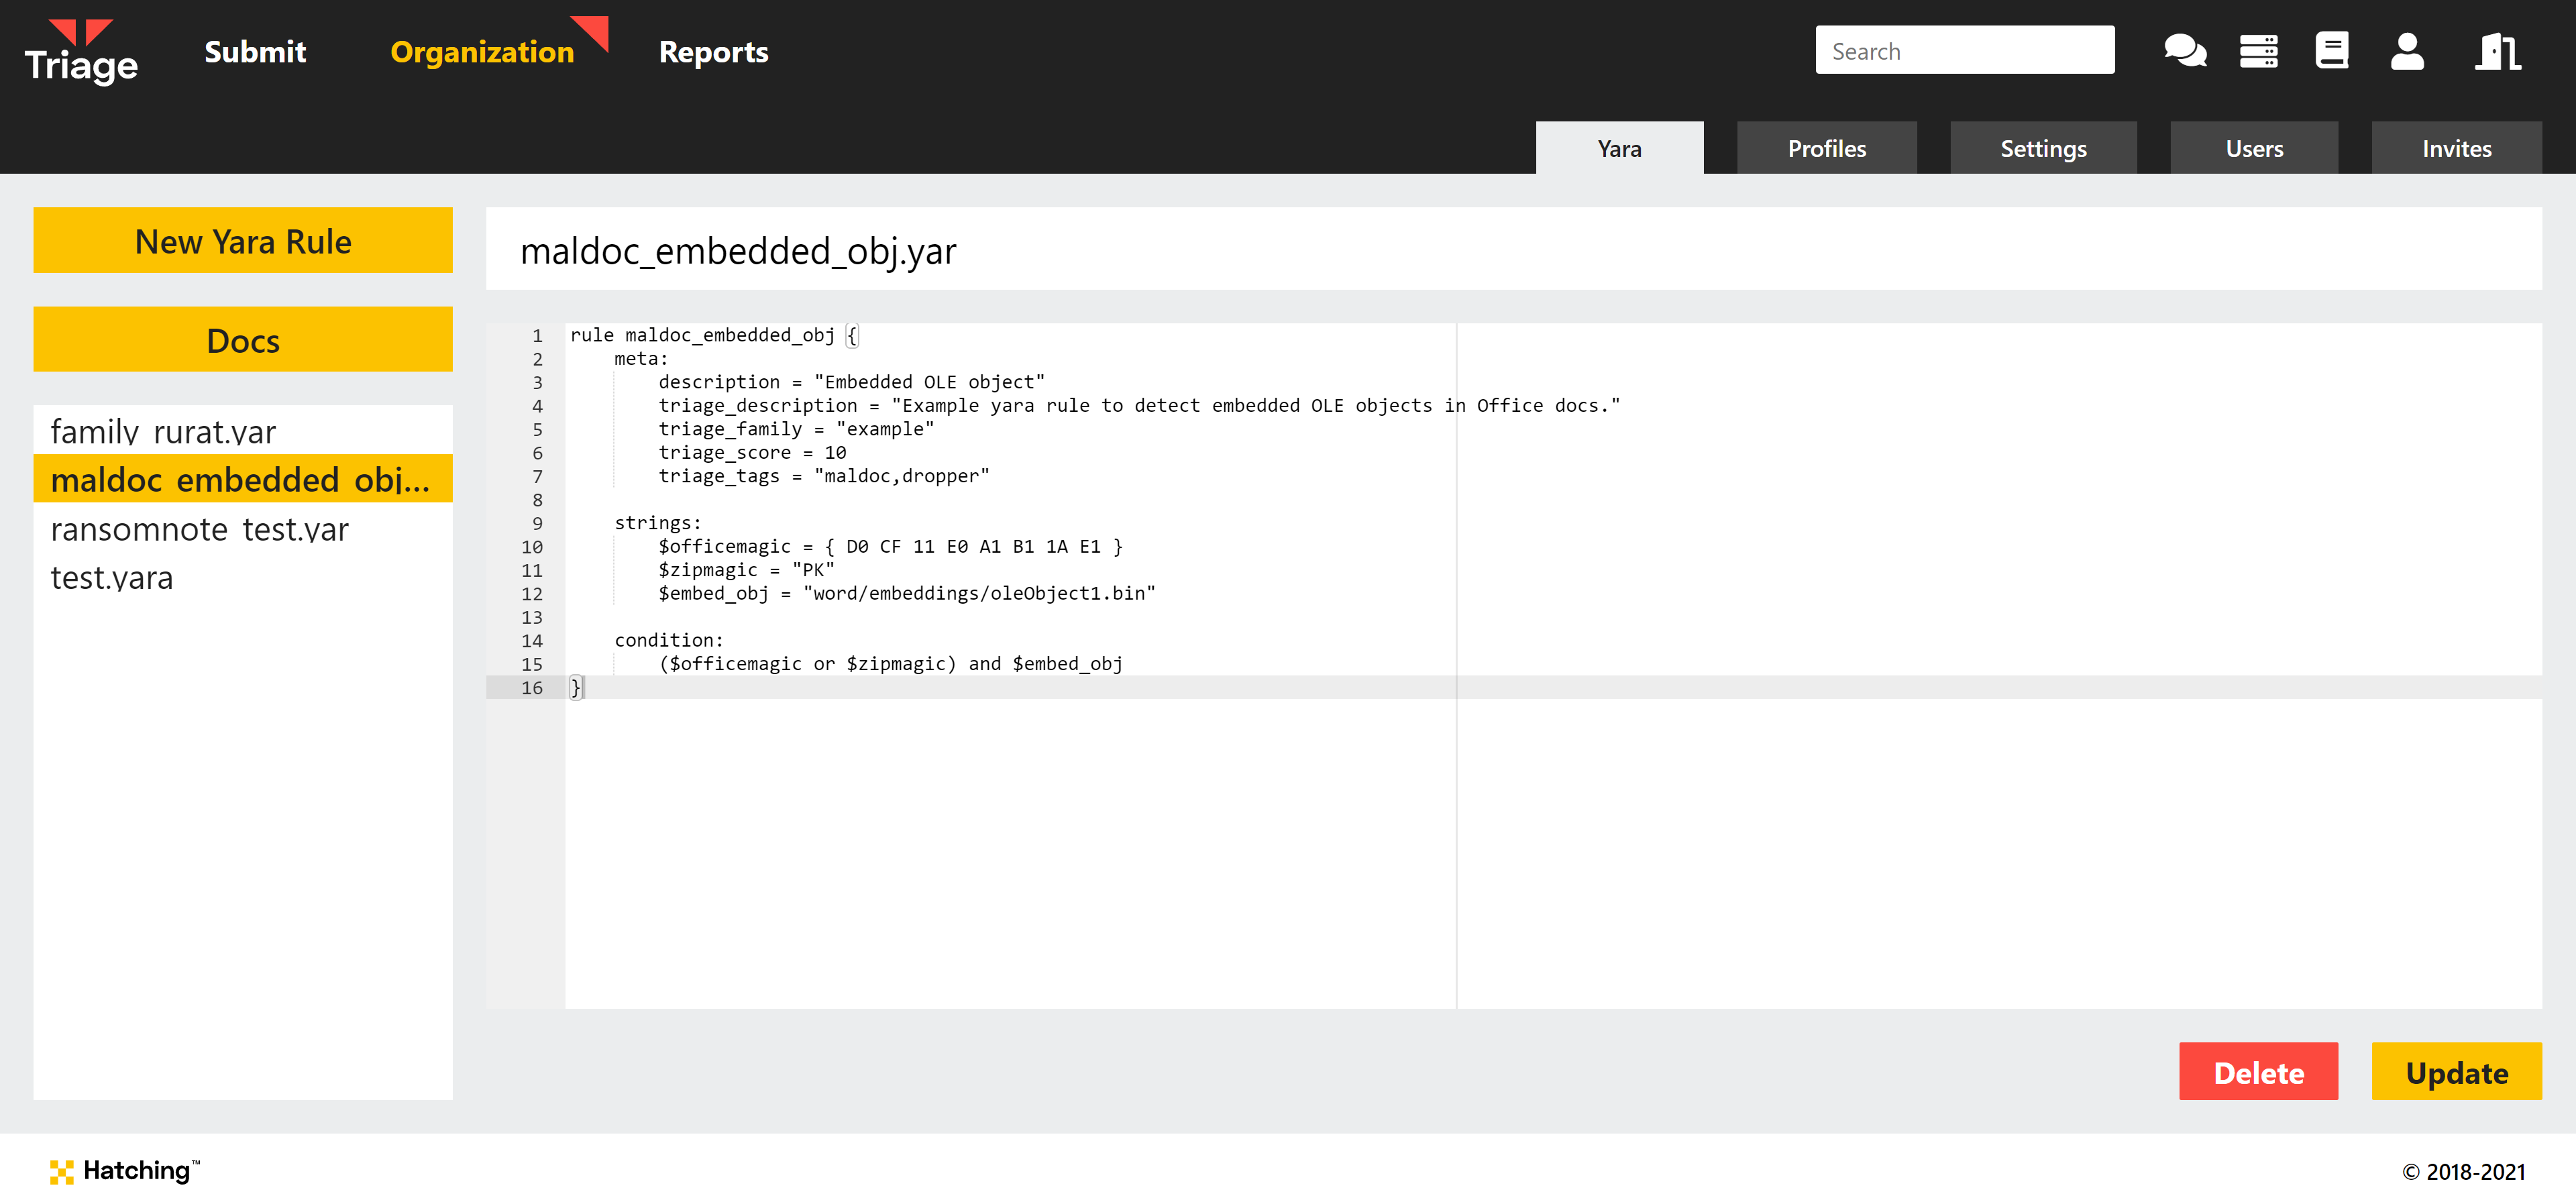Open the user account icon

[2407, 51]
